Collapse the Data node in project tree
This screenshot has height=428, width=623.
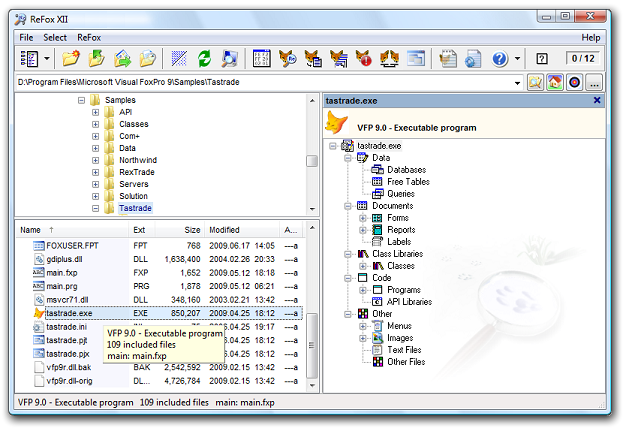click(348, 158)
